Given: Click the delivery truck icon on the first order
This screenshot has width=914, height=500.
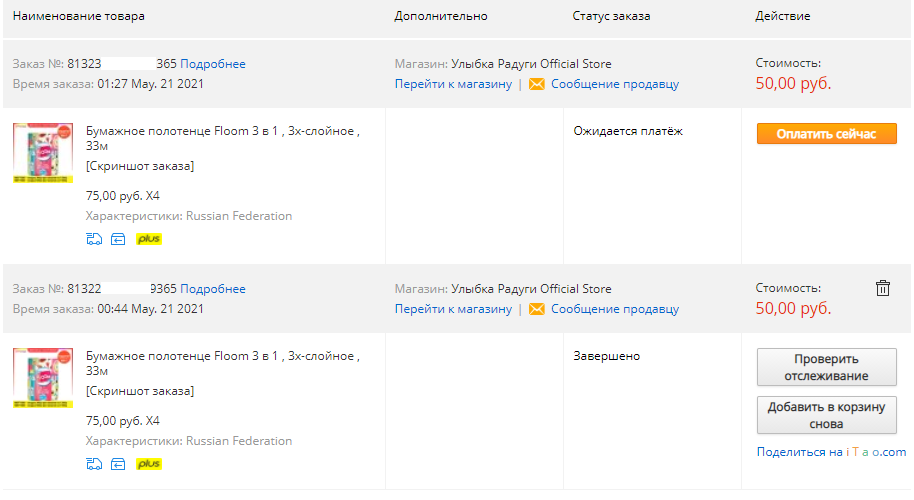Looking at the screenshot, I should point(94,239).
